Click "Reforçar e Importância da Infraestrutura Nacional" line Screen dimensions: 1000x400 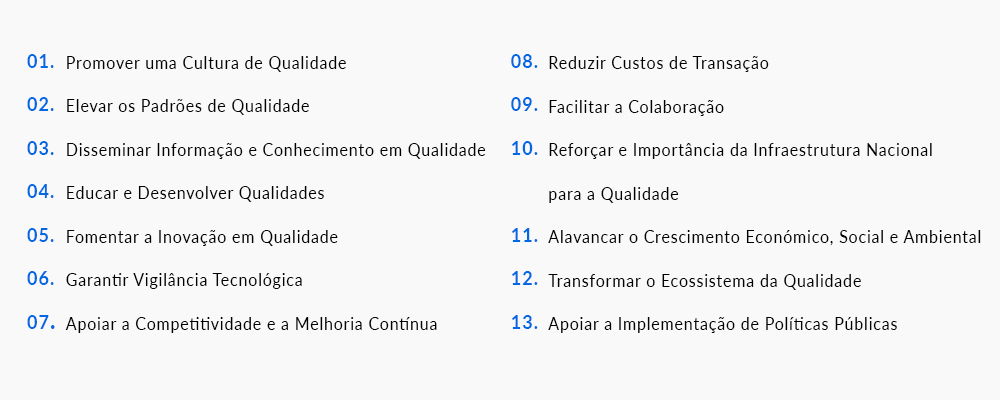[x=740, y=150]
